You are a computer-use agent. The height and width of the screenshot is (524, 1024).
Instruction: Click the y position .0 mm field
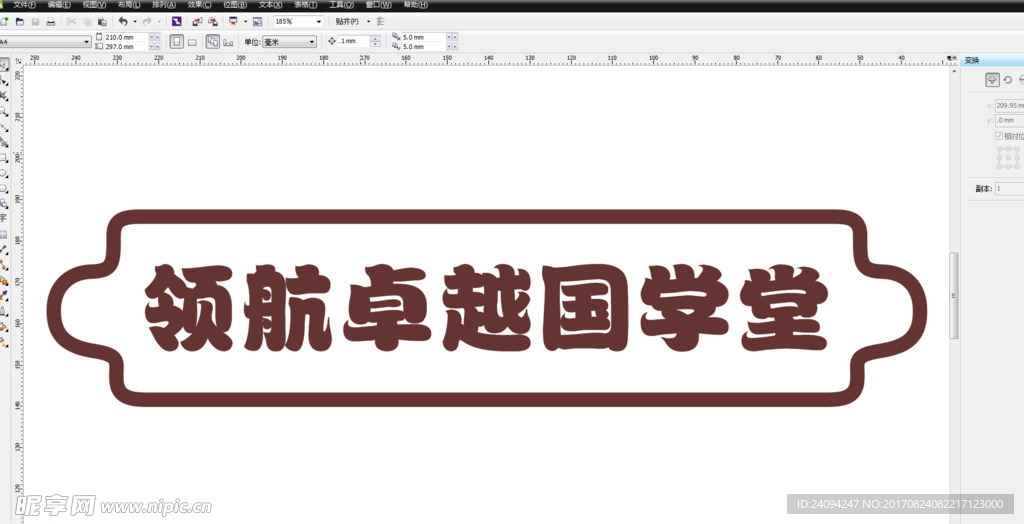point(1009,120)
